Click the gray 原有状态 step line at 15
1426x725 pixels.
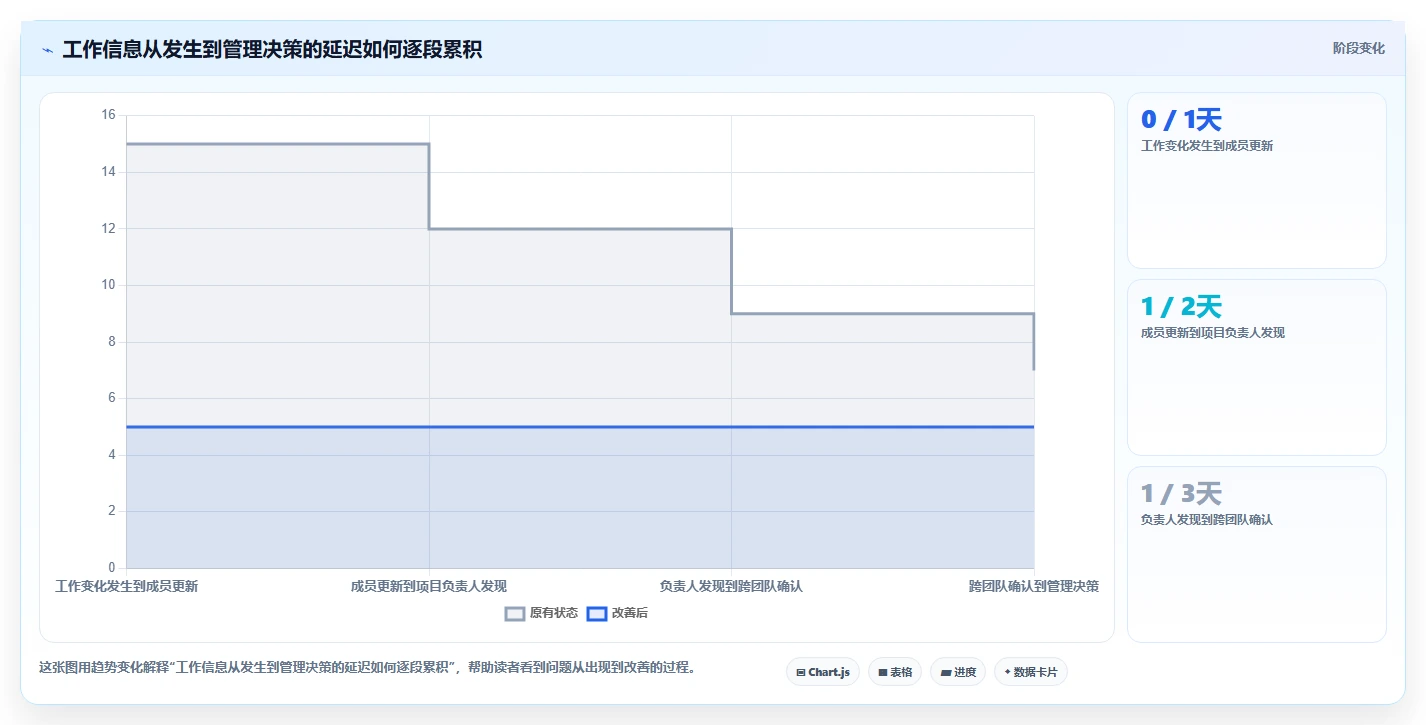coord(278,144)
